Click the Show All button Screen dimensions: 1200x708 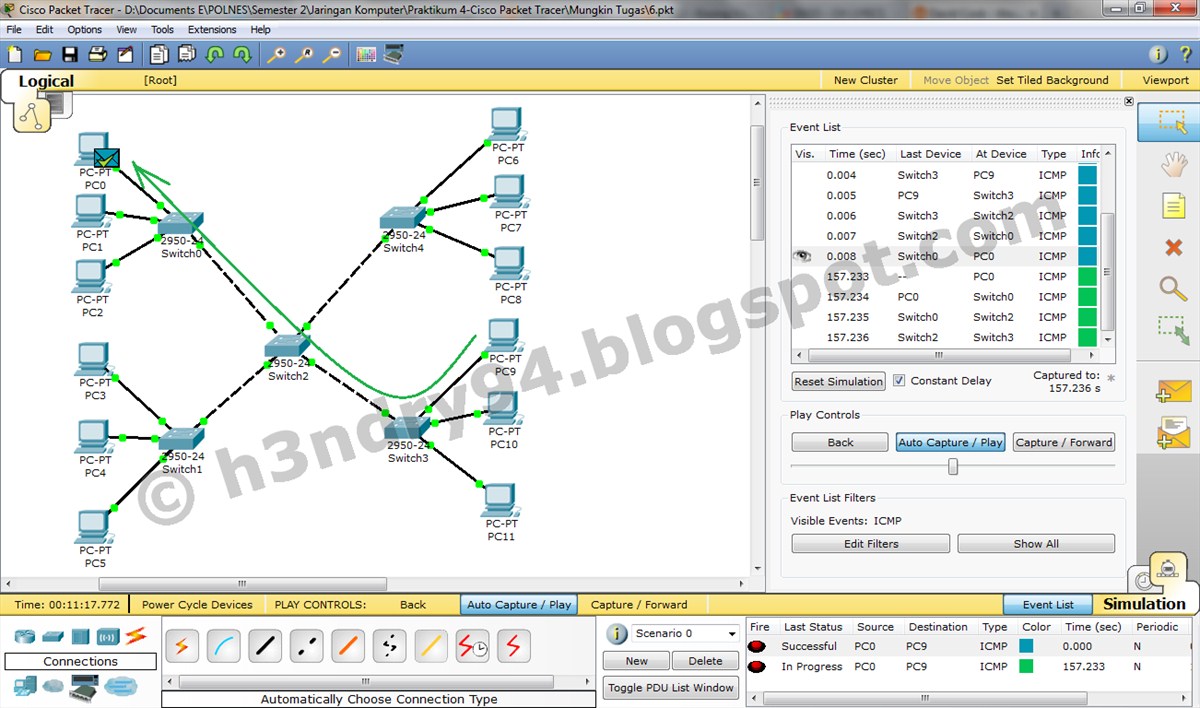pyautogui.click(x=1036, y=544)
